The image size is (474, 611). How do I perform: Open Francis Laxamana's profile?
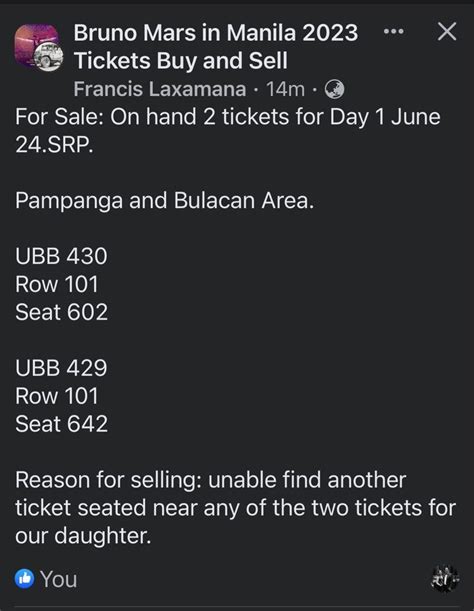pos(160,89)
